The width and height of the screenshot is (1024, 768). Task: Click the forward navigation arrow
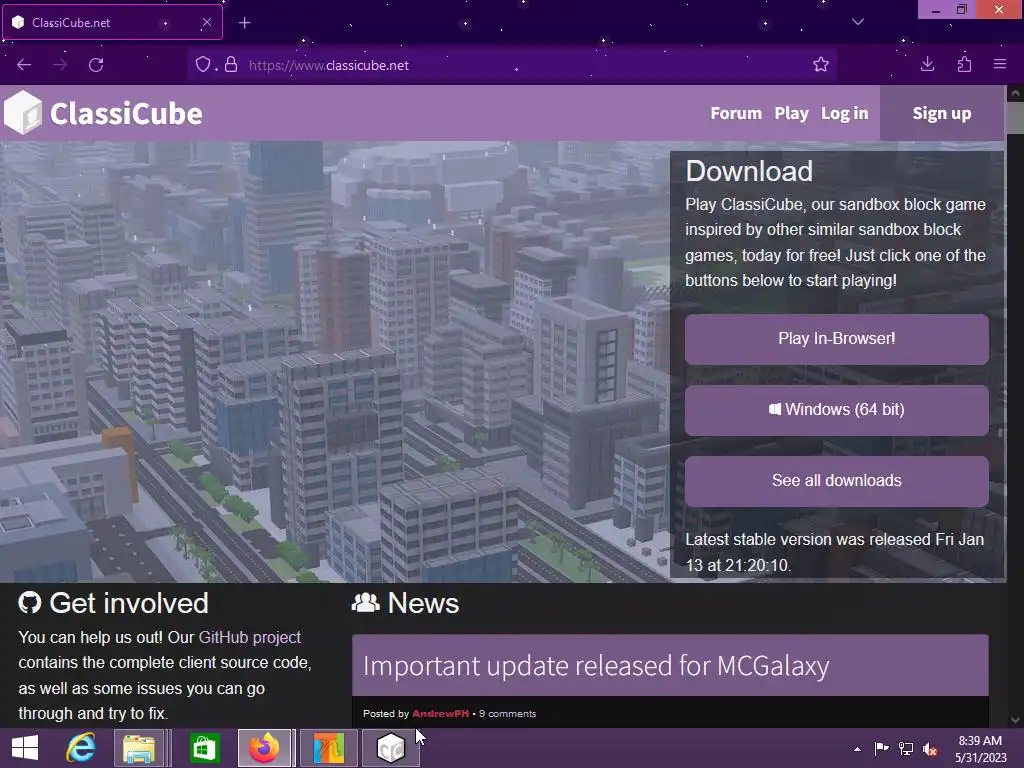(x=60, y=65)
